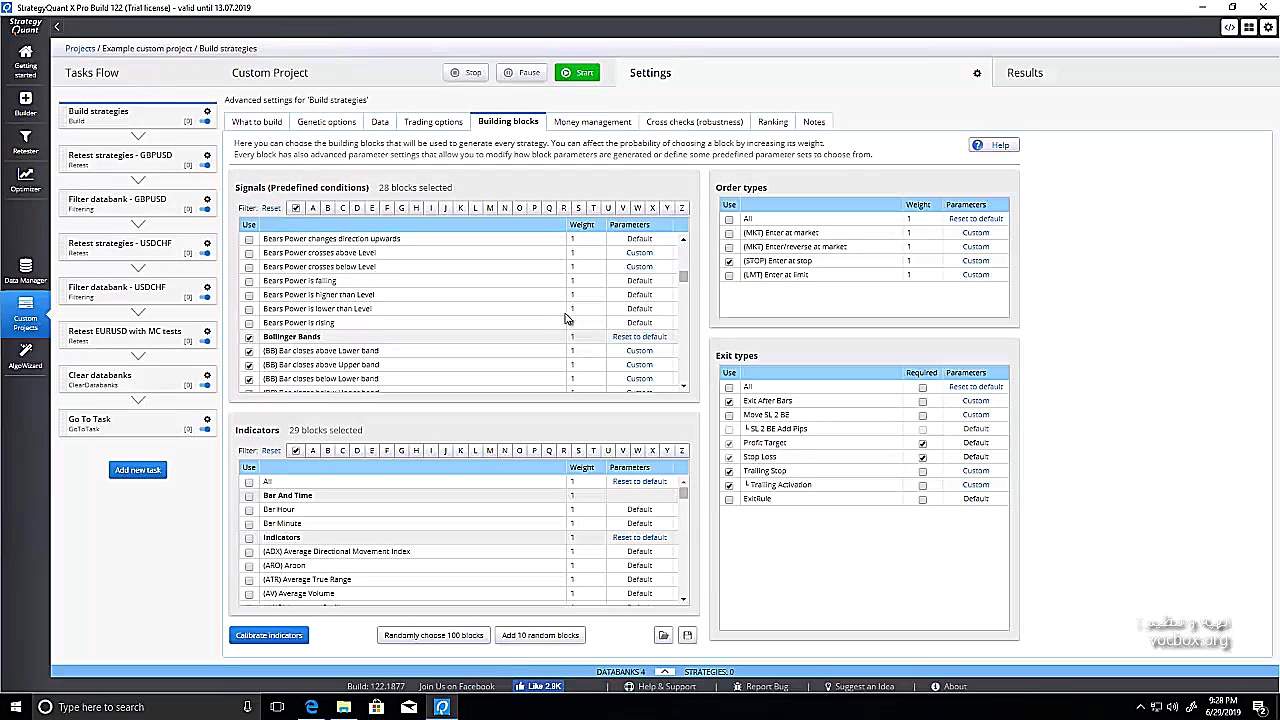Open settings gear of Retest strategies - GBPUSD task
The height and width of the screenshot is (720, 1280).
pos(207,155)
